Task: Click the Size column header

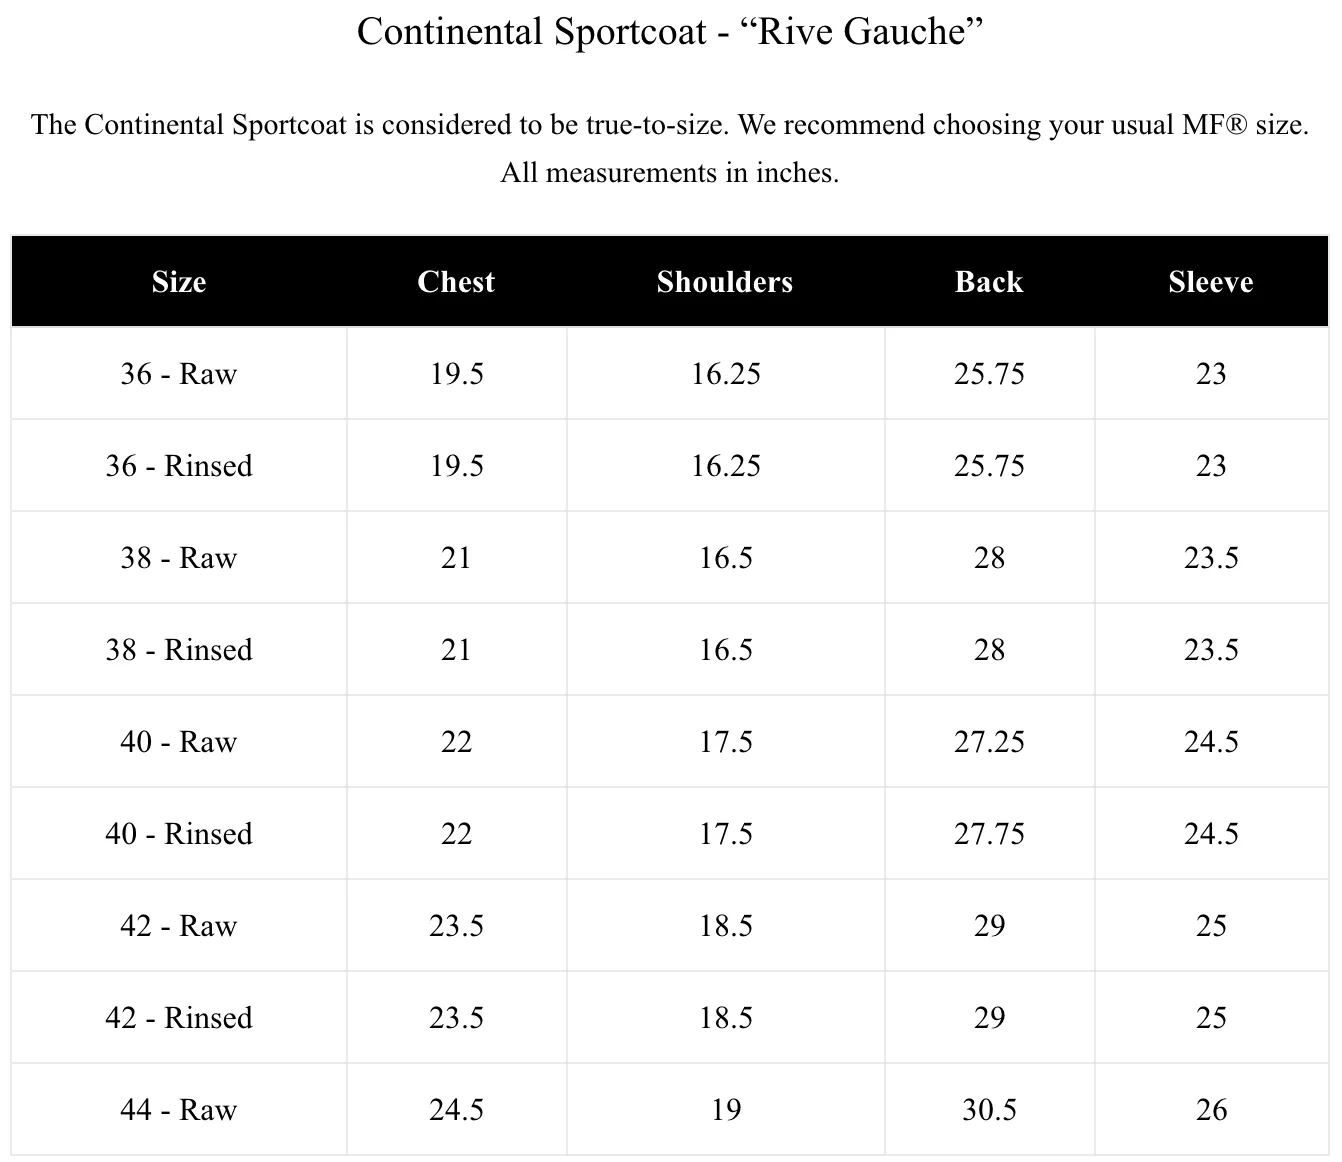Action: [x=179, y=282]
